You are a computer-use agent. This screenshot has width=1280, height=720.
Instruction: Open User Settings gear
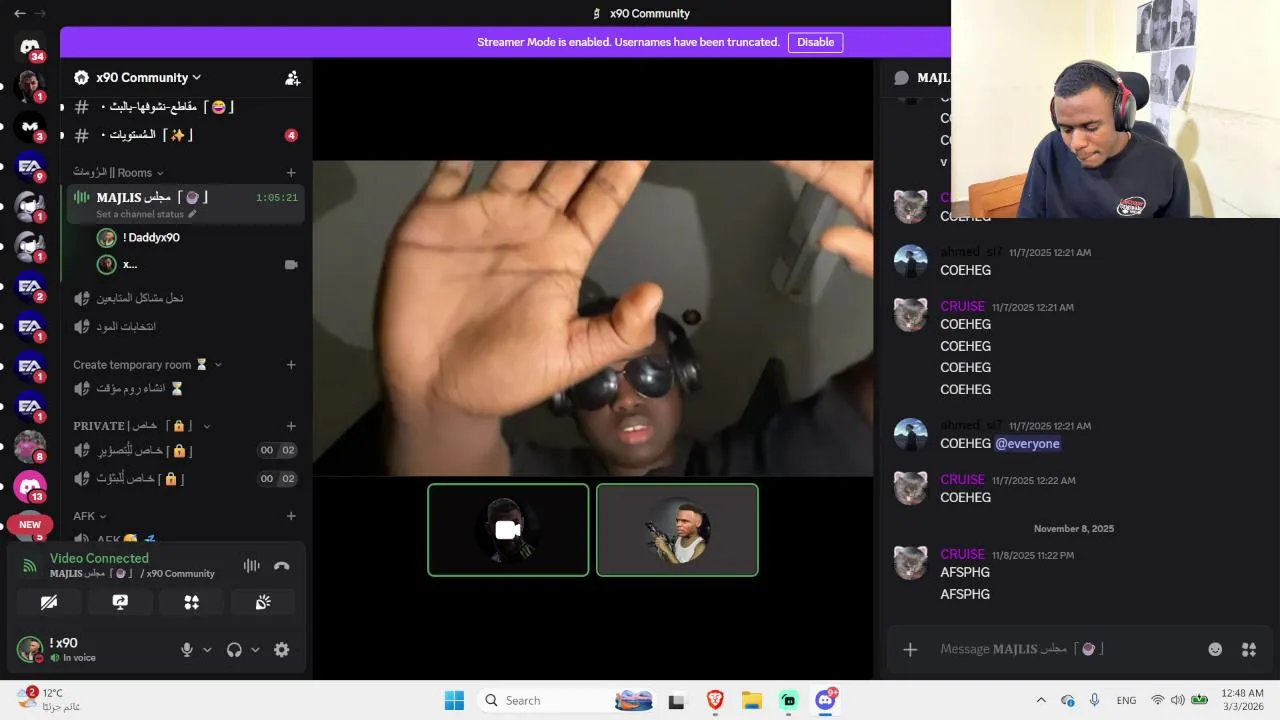(282, 650)
